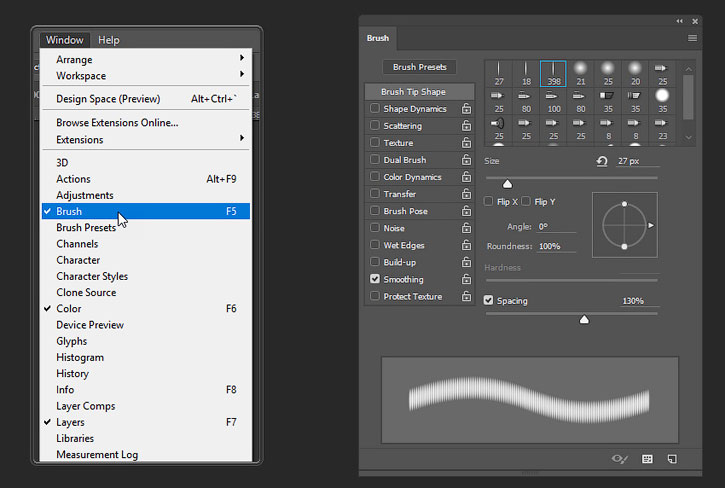725x488 pixels.
Task: Click the Roundness field showing 100%
Action: 557,247
